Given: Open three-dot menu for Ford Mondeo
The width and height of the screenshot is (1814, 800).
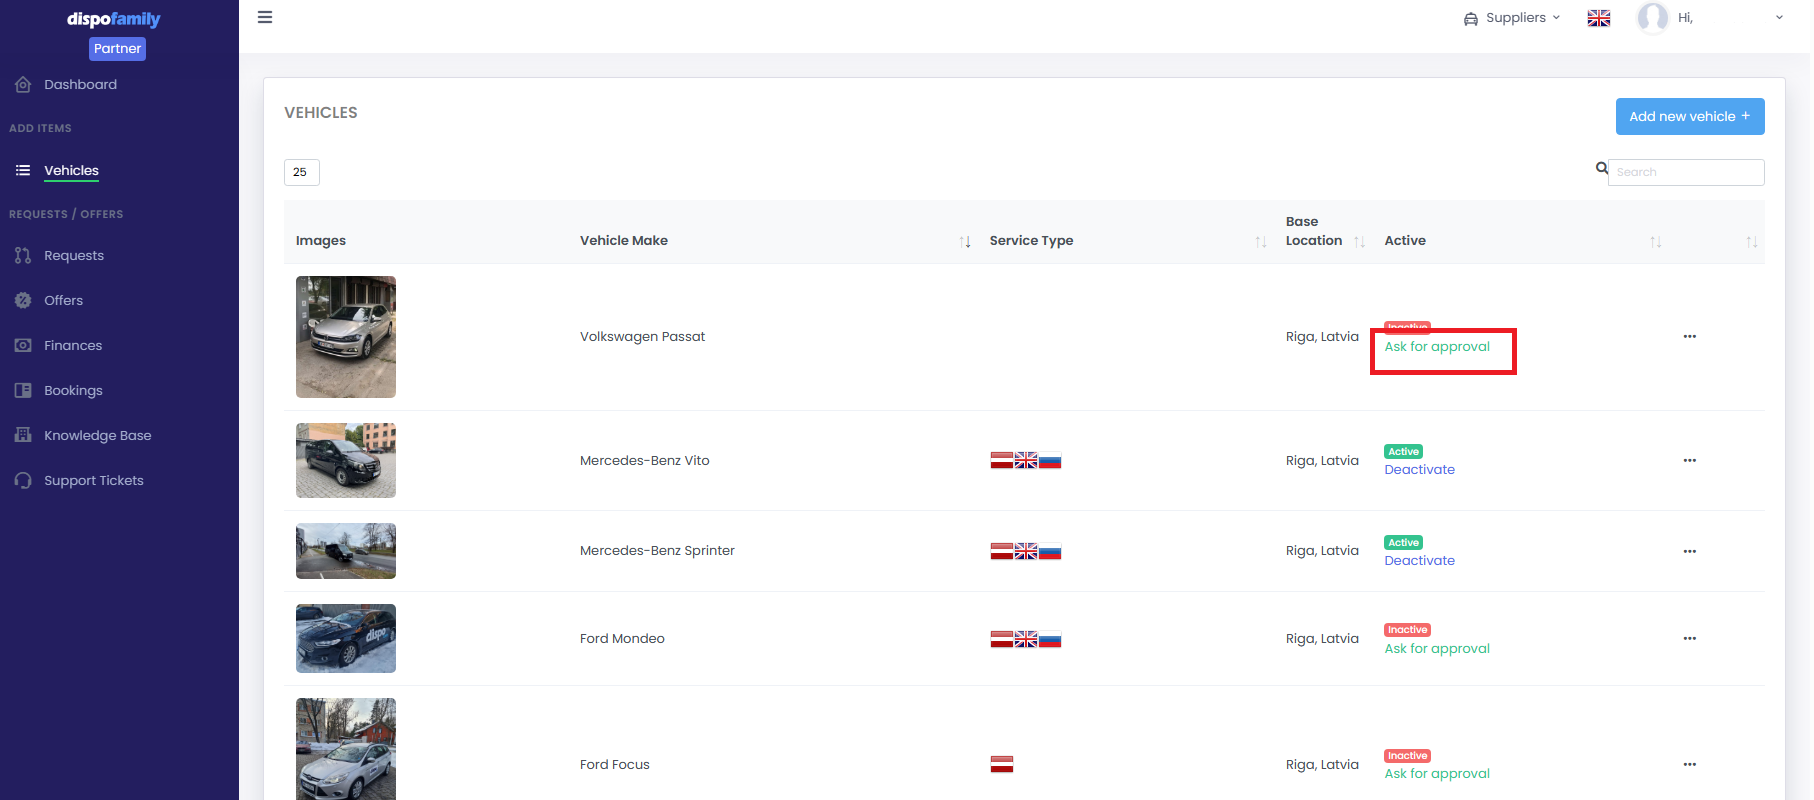Looking at the screenshot, I should click(x=1689, y=639).
